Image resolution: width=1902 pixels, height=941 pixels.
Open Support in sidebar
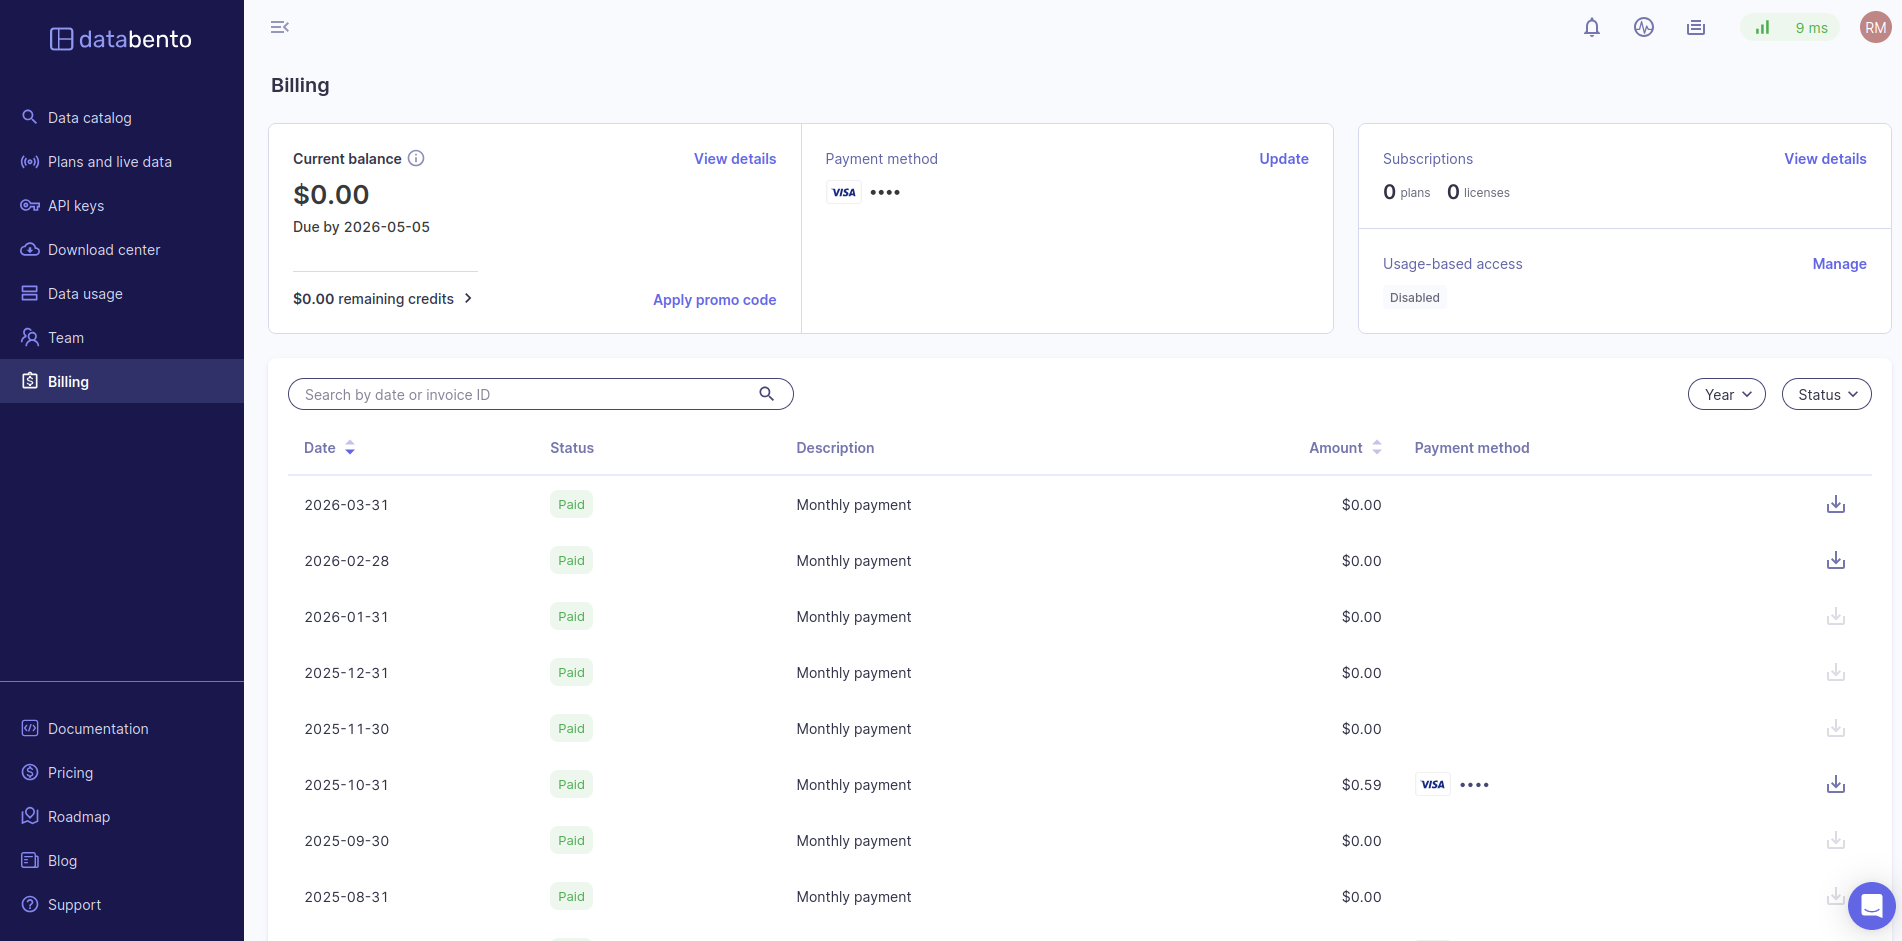click(x=122, y=905)
